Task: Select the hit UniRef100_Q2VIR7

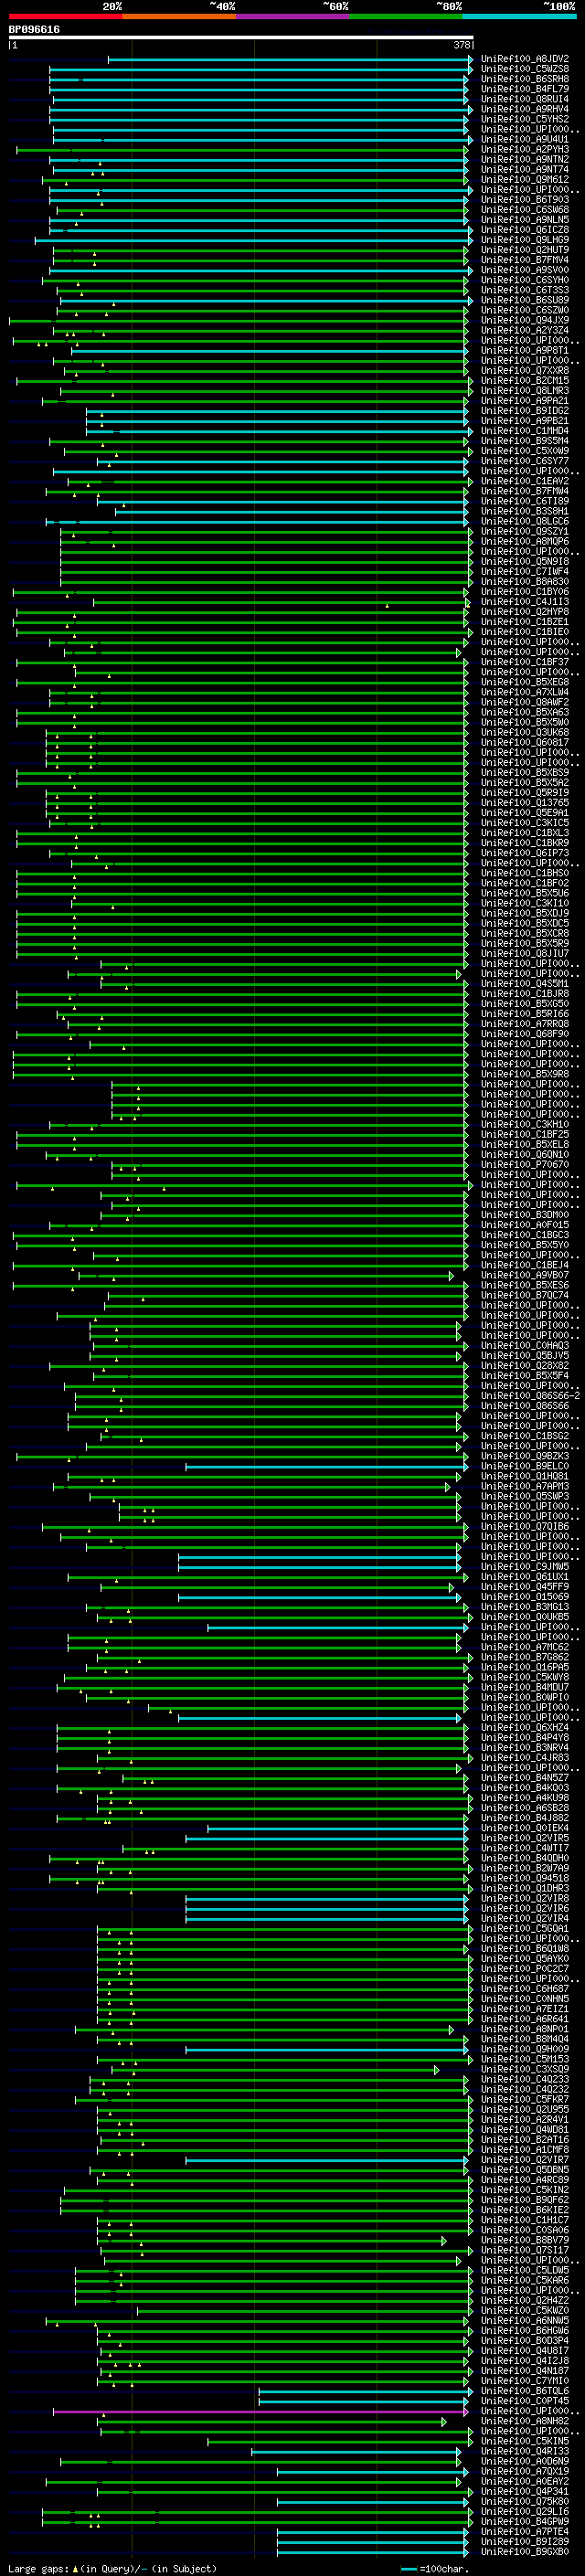Action: pos(525,2159)
